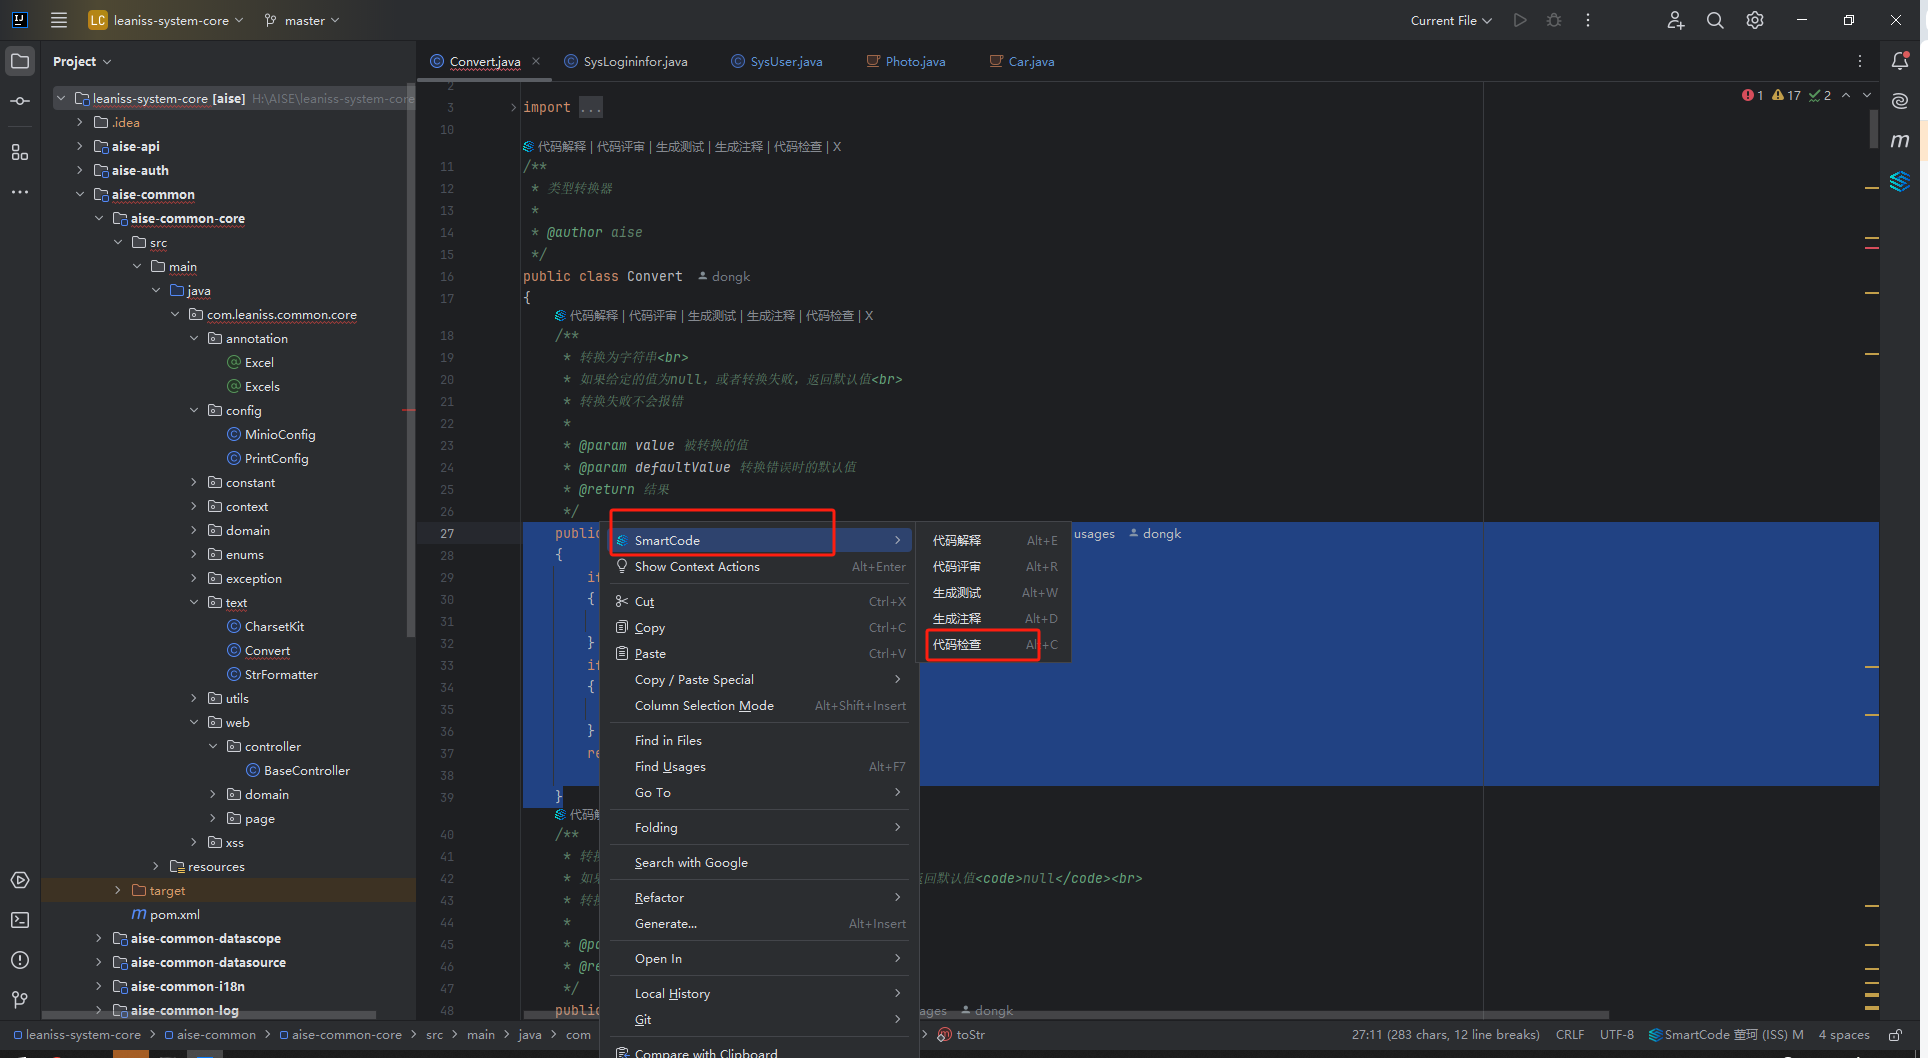The width and height of the screenshot is (1928, 1058).
Task: Choose 代码检查 from SmartCode submenu
Action: point(995,644)
